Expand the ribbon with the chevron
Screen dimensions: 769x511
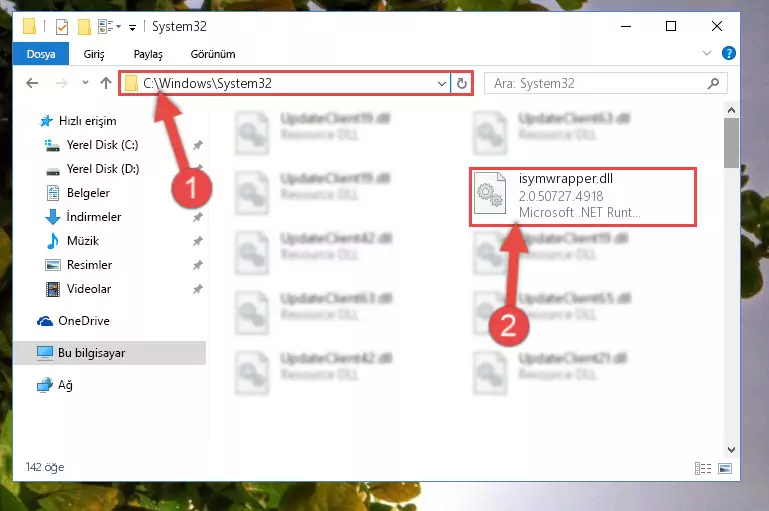tap(707, 53)
